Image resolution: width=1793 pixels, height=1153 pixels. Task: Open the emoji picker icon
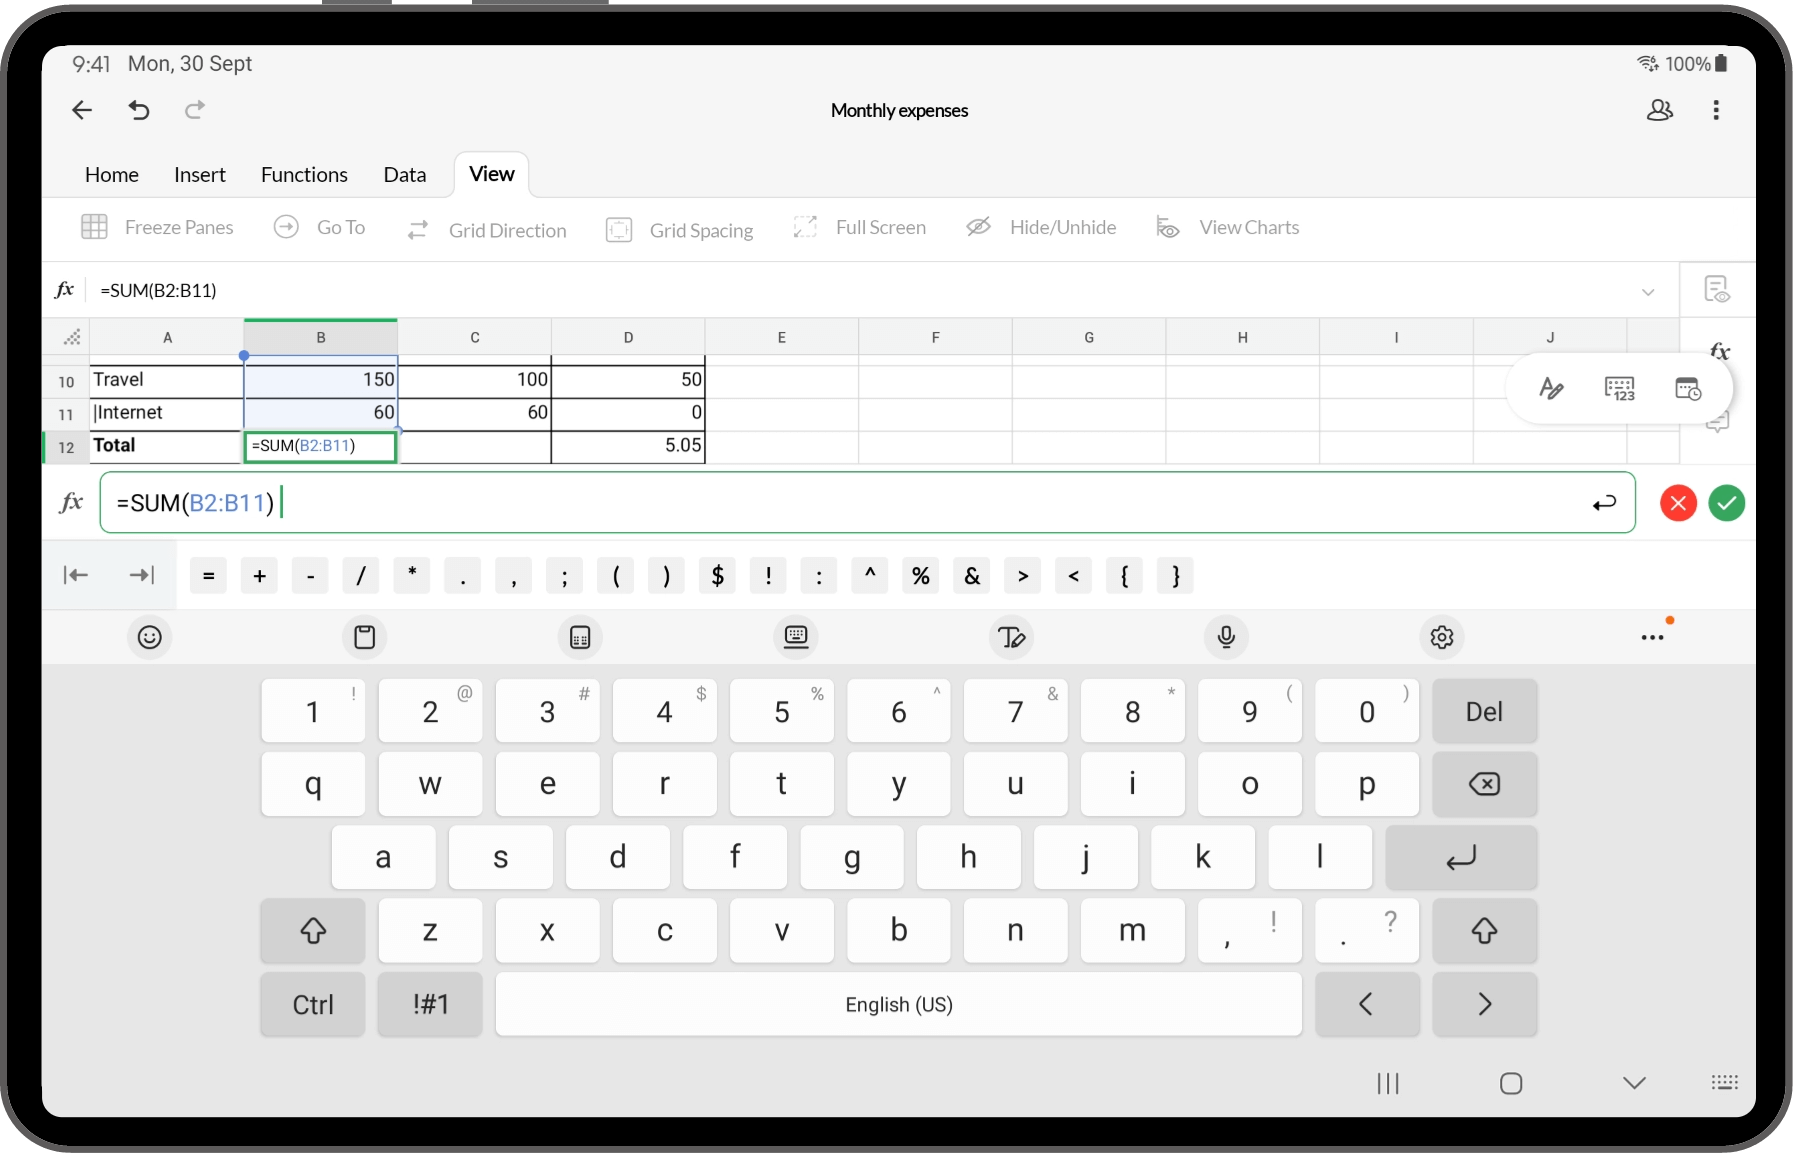[150, 637]
